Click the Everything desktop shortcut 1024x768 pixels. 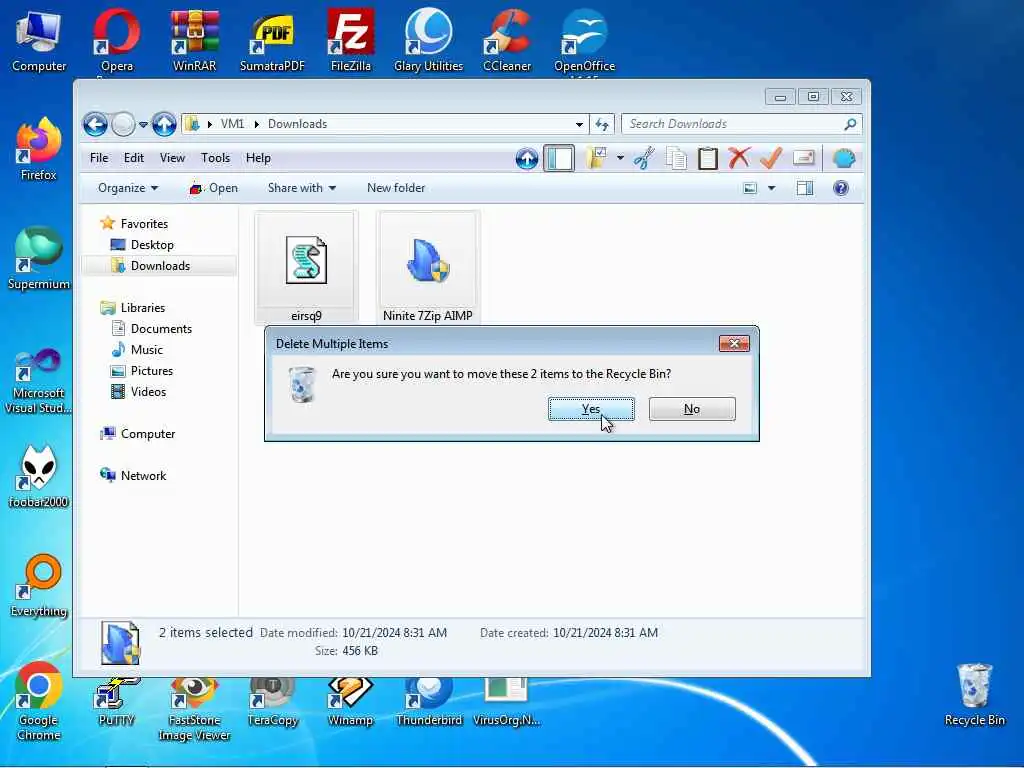[x=39, y=586]
